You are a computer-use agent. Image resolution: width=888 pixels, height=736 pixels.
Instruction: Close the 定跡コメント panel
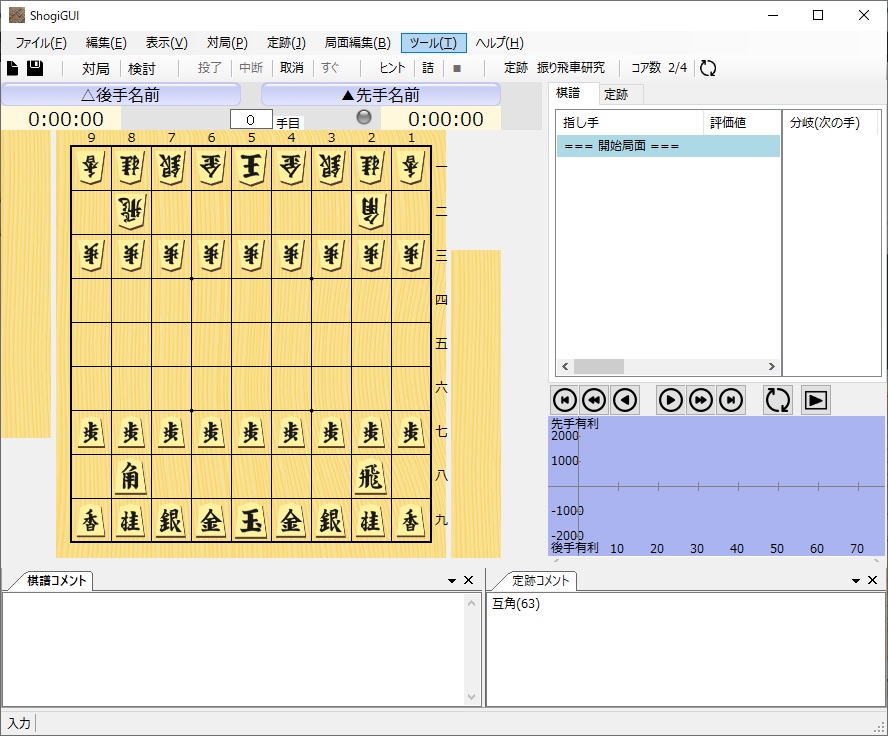click(x=872, y=580)
